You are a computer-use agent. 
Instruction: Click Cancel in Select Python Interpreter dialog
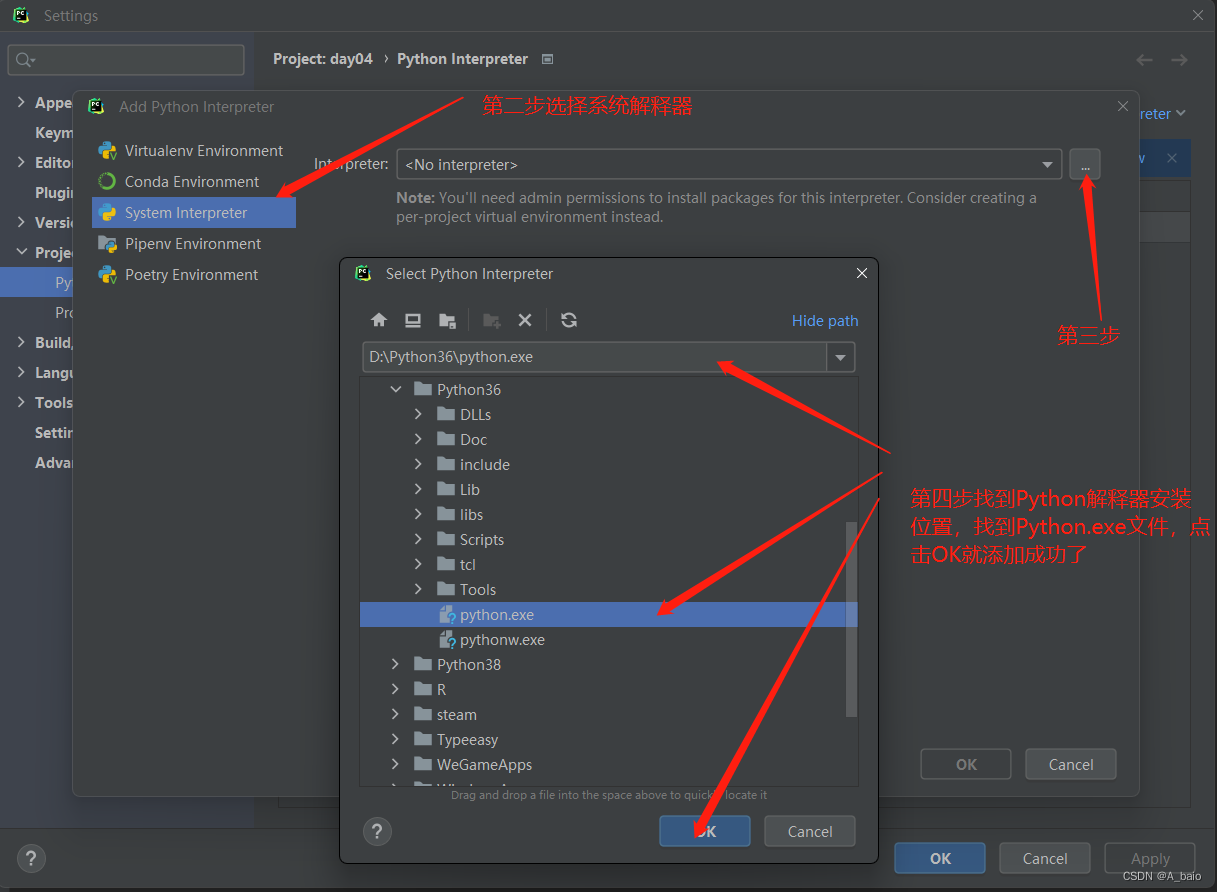pyautogui.click(x=810, y=831)
